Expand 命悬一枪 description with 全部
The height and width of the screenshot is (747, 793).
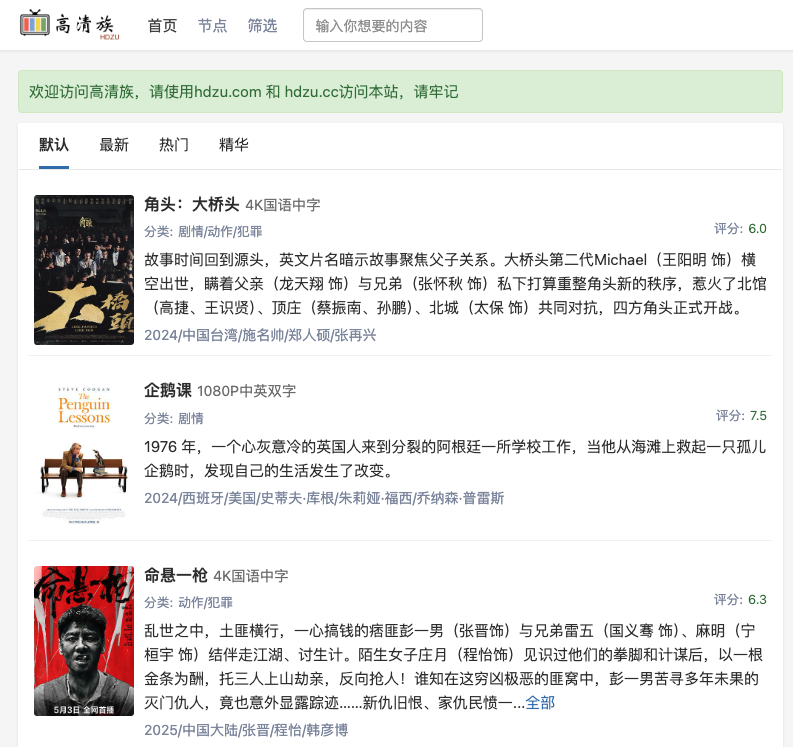click(x=540, y=703)
